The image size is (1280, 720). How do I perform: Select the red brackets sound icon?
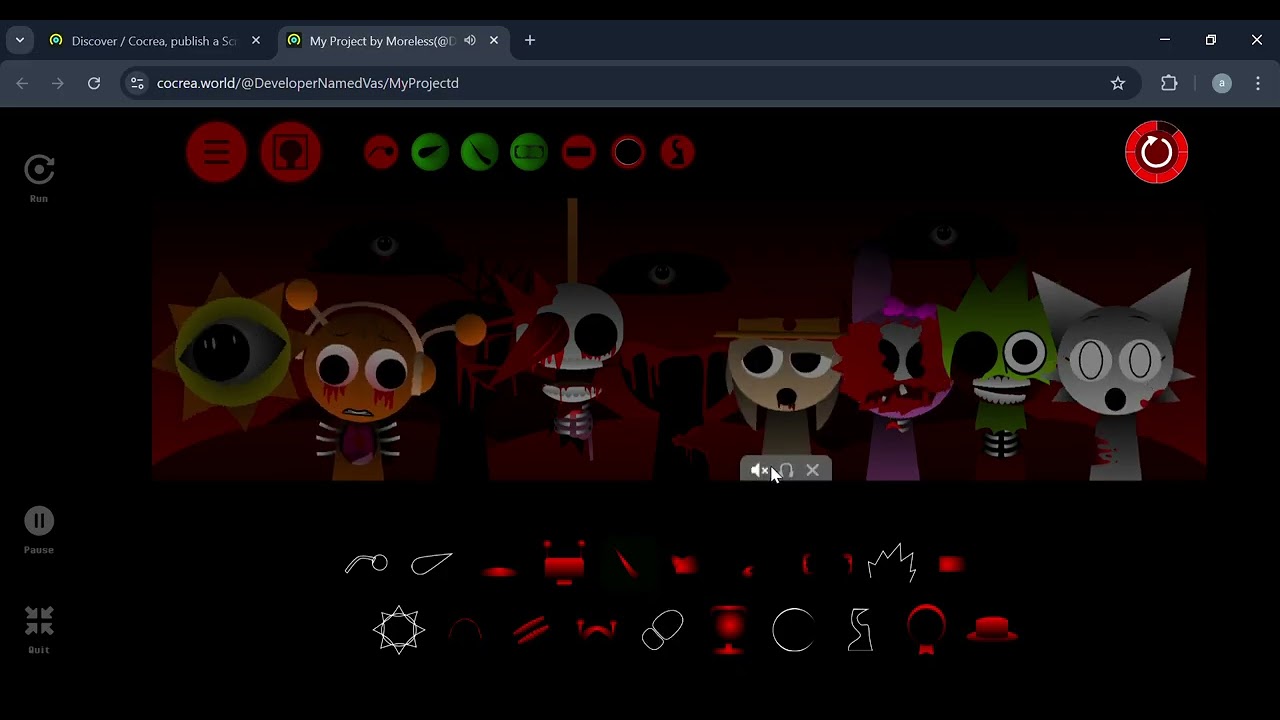(x=827, y=565)
